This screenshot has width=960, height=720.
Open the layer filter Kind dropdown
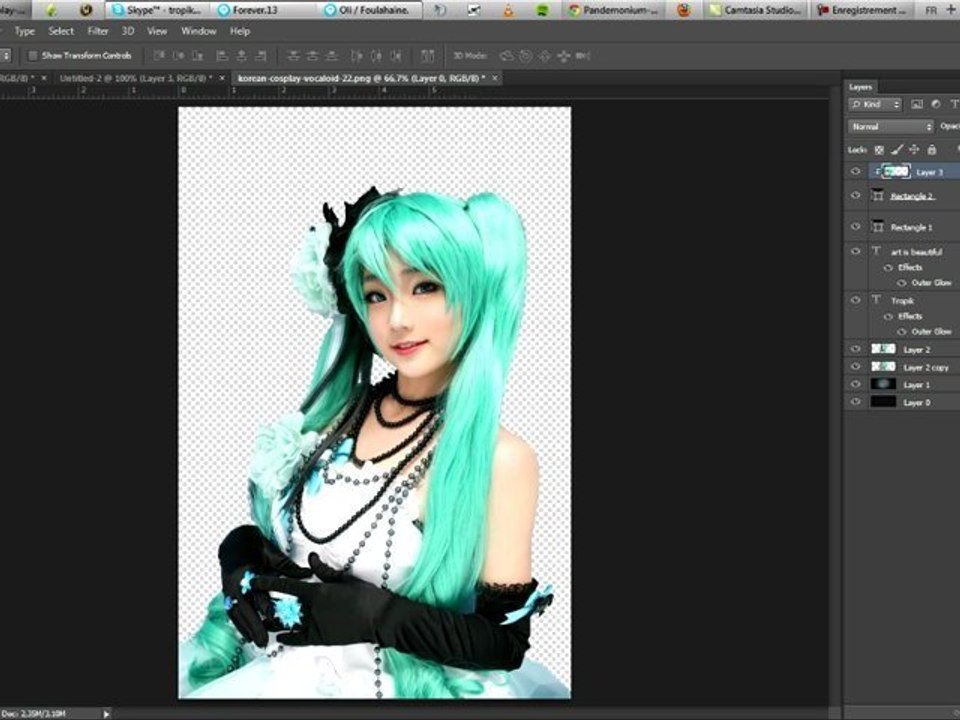coord(875,105)
